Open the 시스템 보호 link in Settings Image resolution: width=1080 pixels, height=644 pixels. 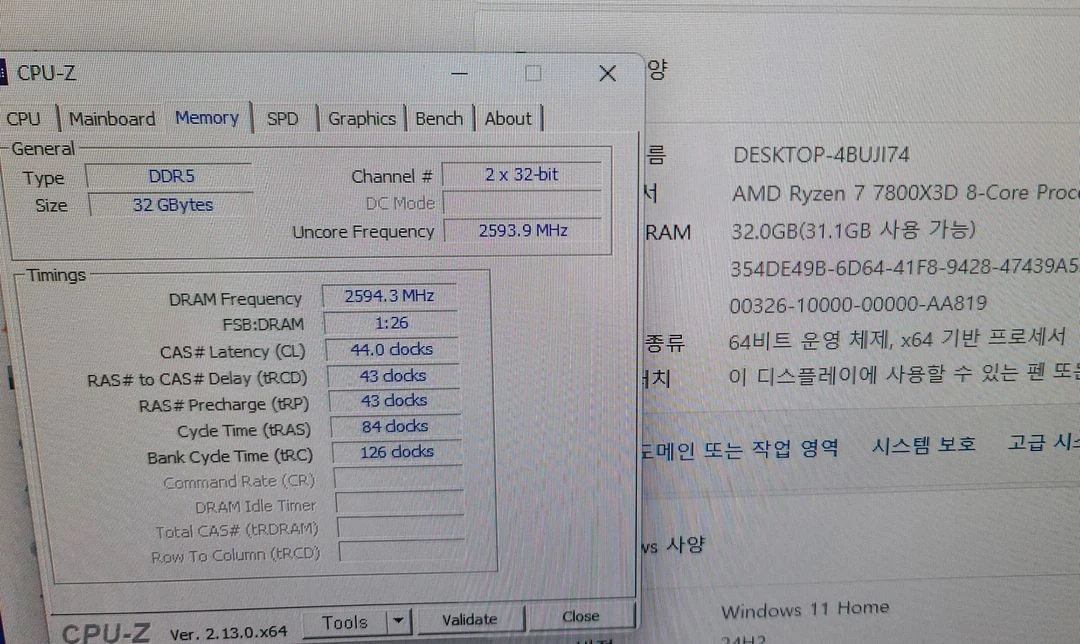pyautogui.click(x=924, y=445)
